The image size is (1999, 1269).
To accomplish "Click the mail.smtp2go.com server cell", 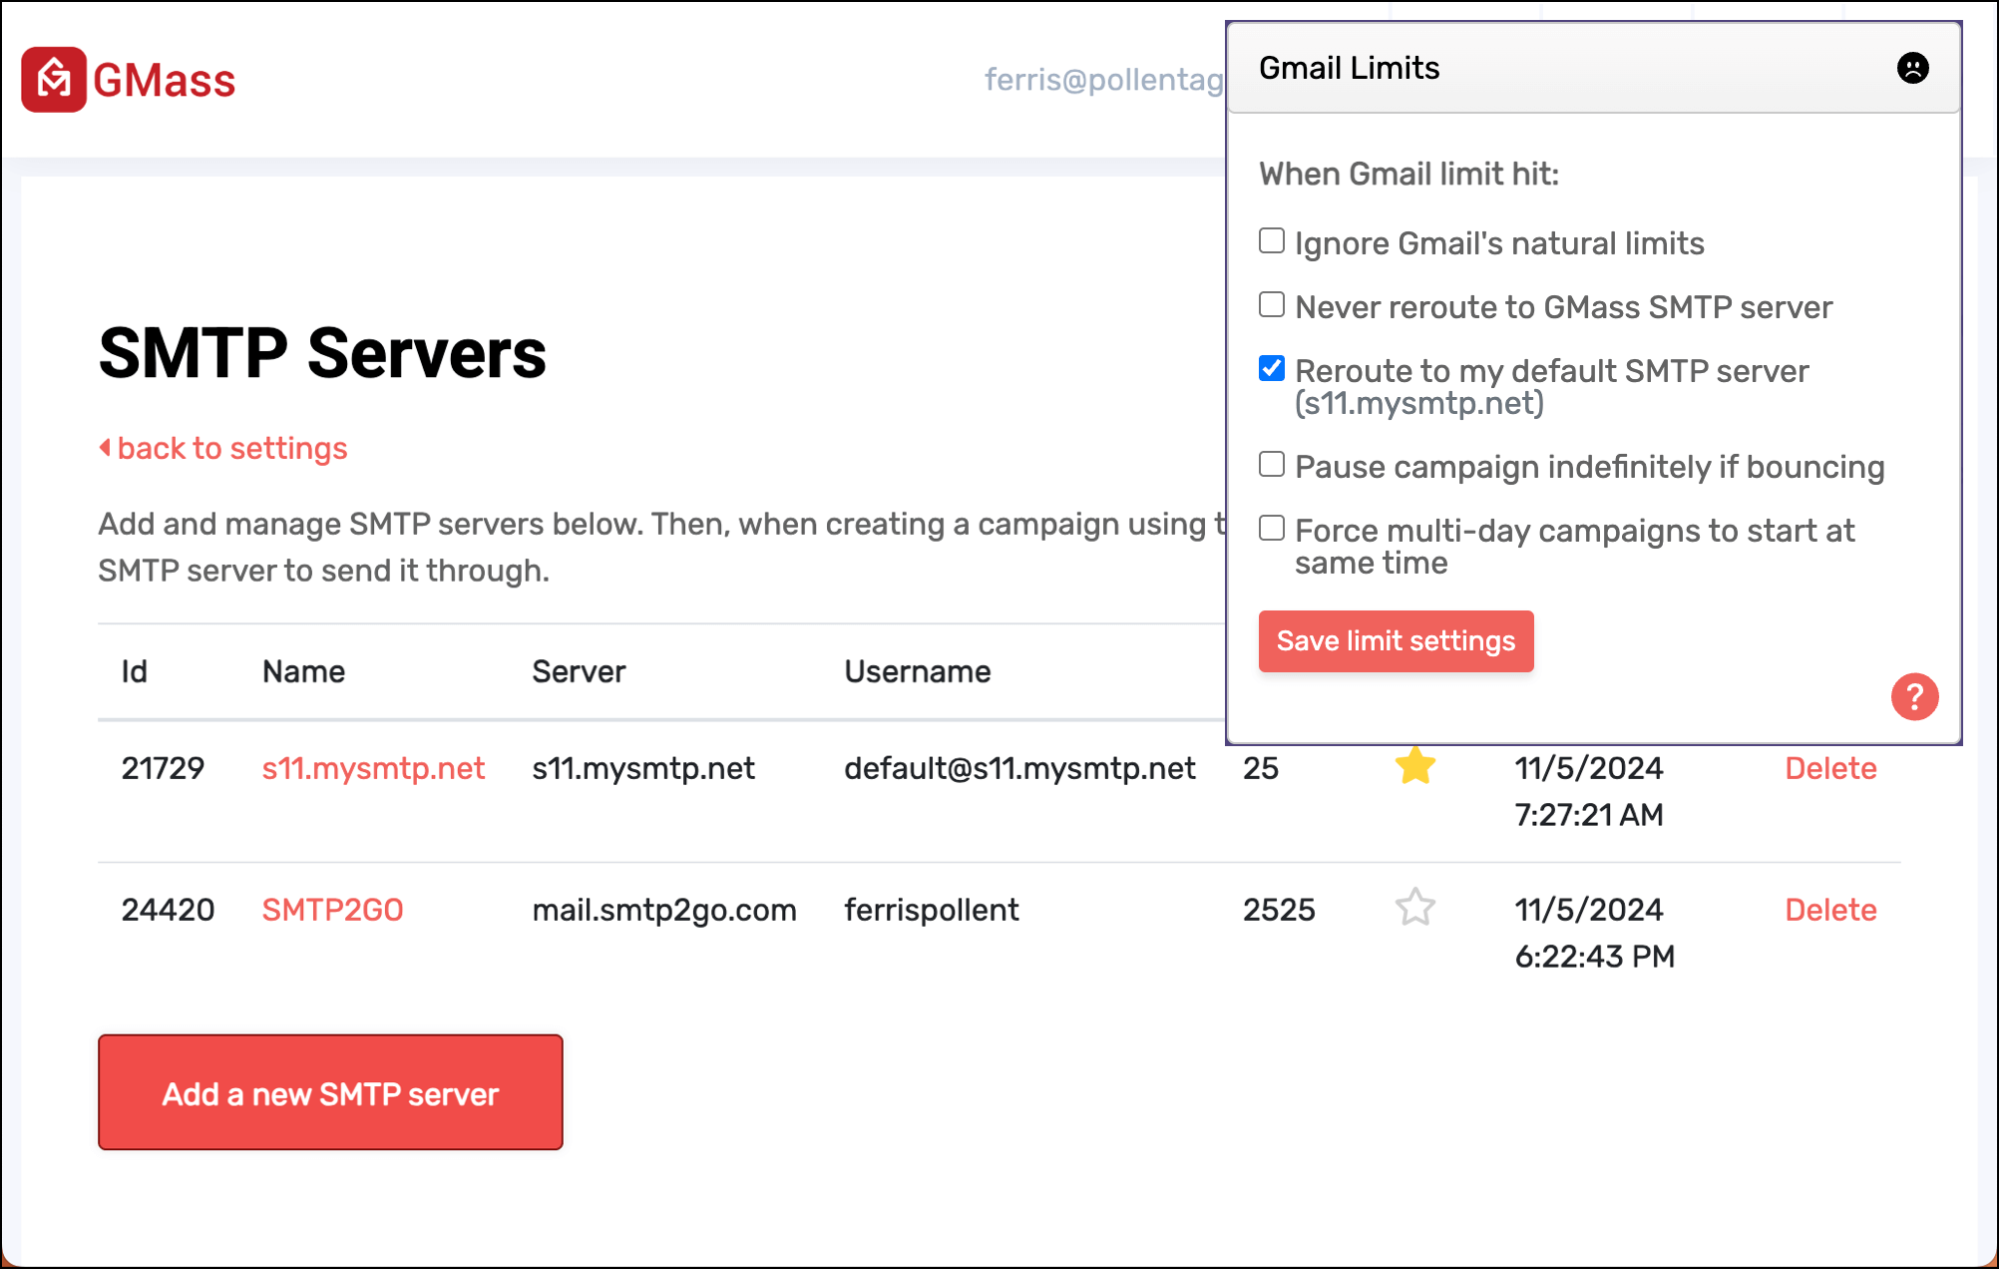I will point(664,910).
